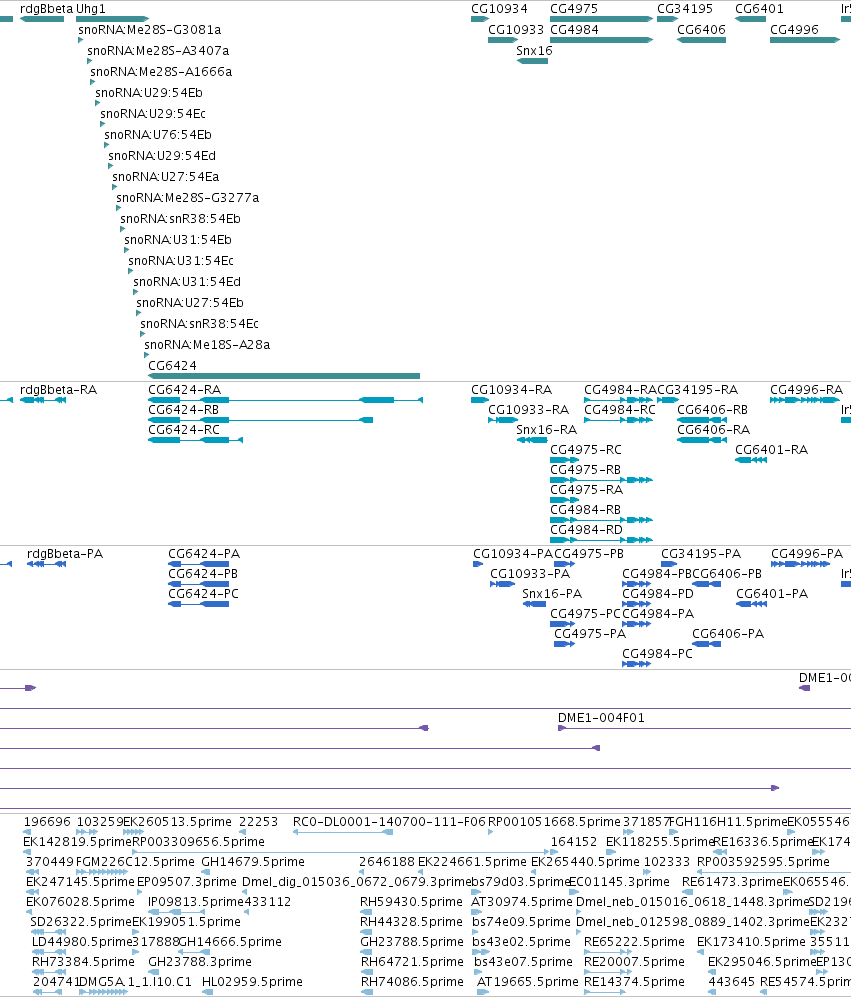The image size is (851, 997).
Task: Click the CG10934-RA transcript label
Action: click(511, 390)
